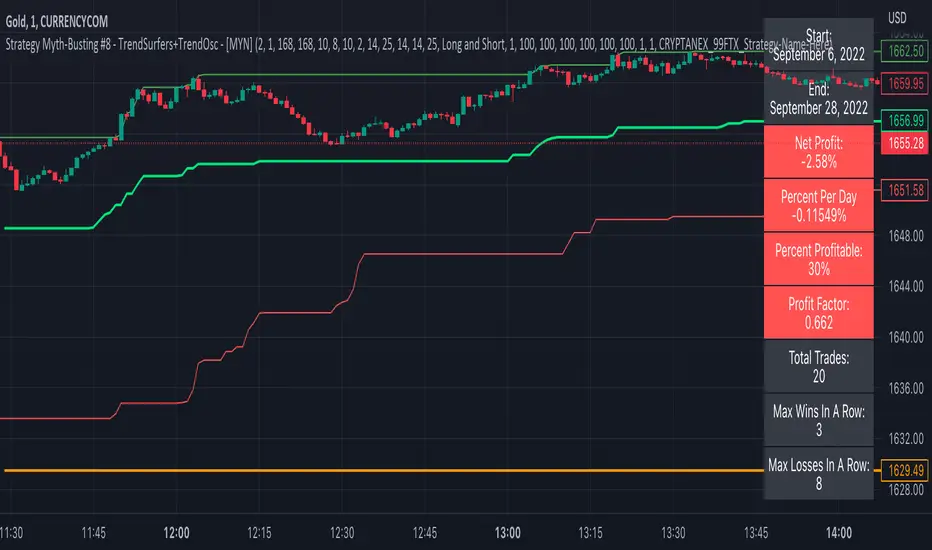Click the 12:15 time axis label
This screenshot has height=550, width=932.
coord(259,533)
